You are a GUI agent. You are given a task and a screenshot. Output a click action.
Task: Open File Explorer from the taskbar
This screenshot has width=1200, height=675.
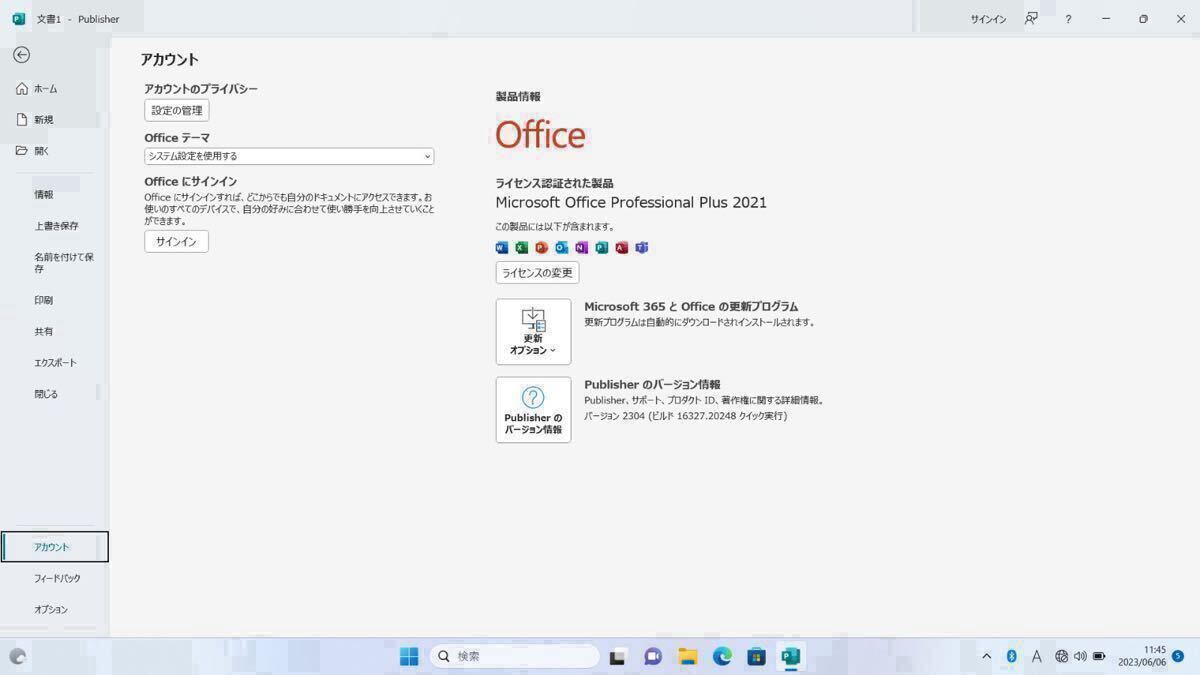click(x=688, y=656)
